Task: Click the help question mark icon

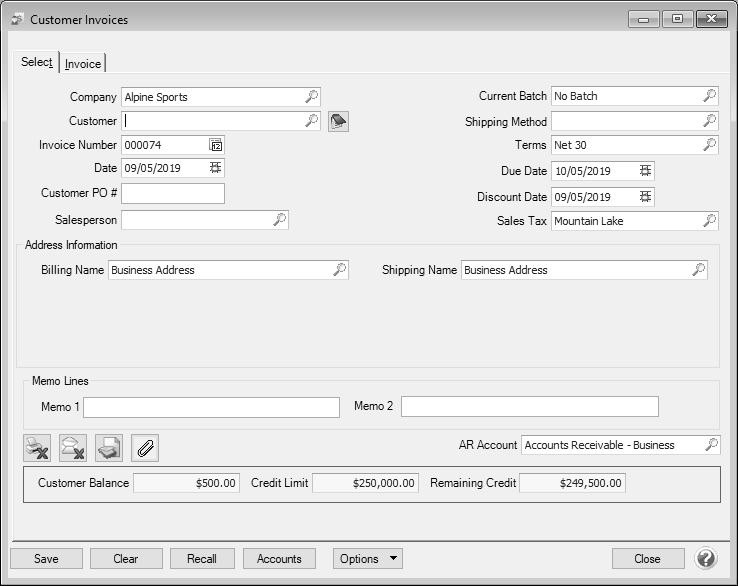Action: coord(706,558)
